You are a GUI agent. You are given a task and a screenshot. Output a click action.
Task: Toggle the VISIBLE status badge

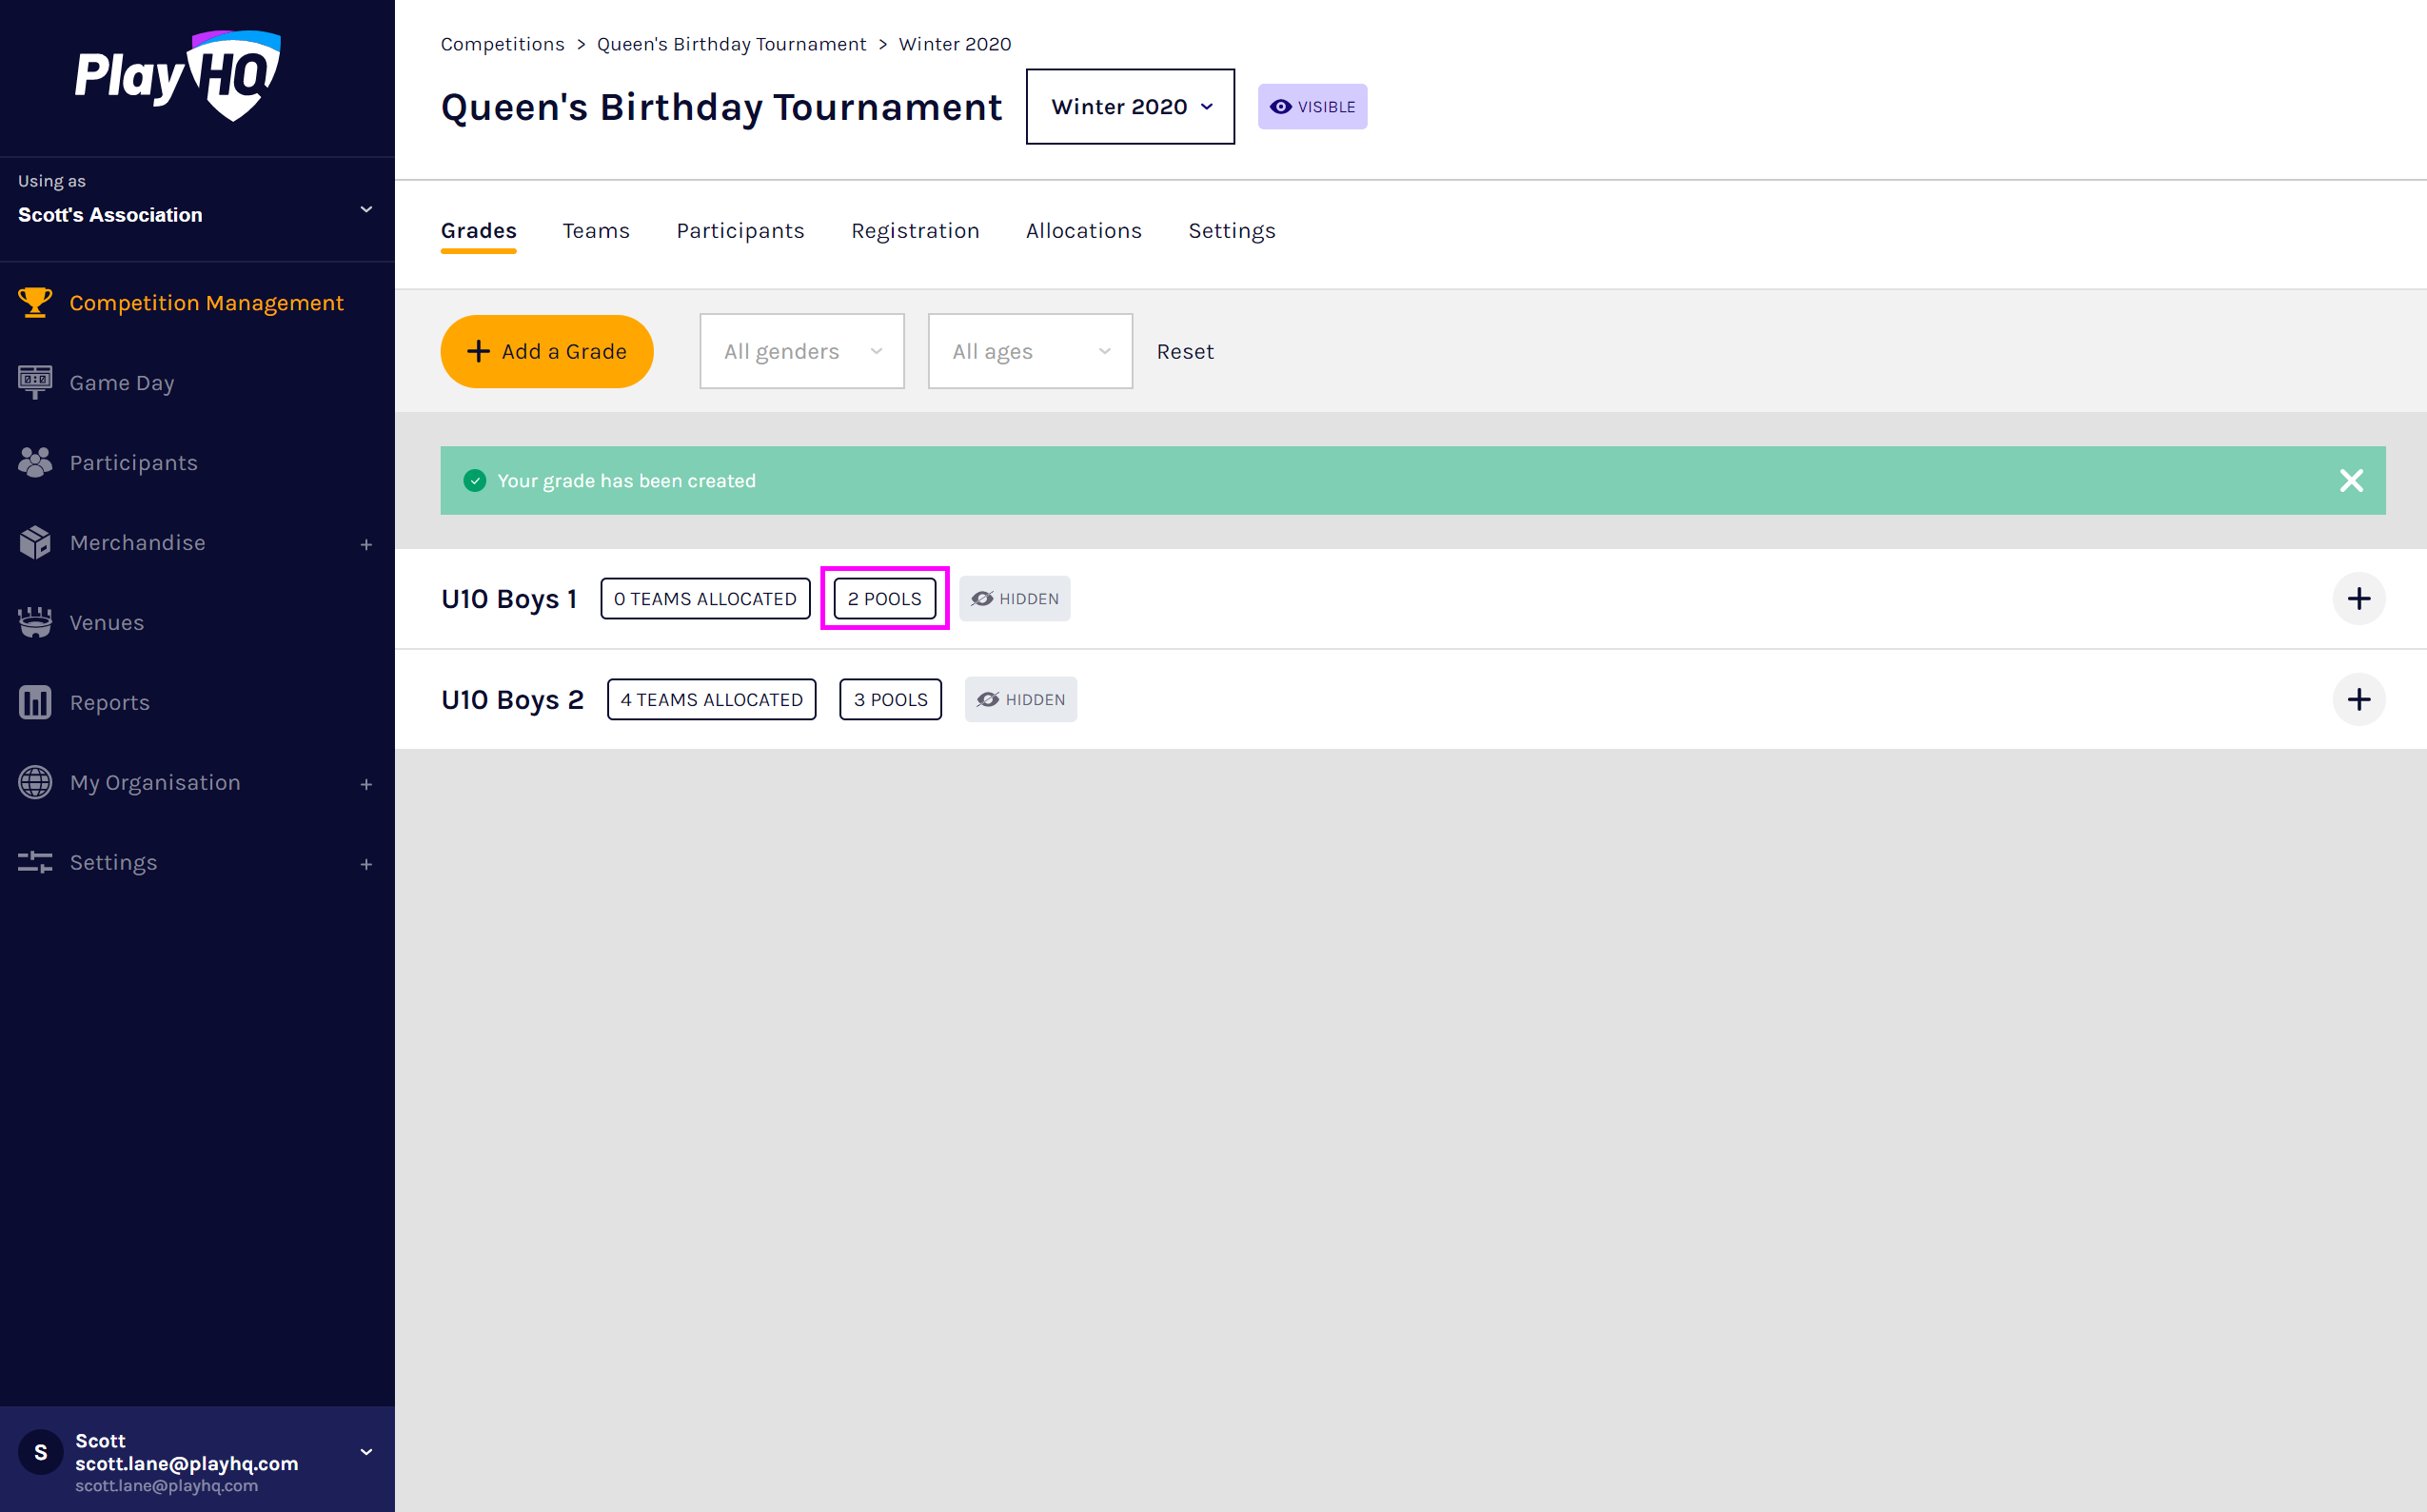pos(1312,107)
